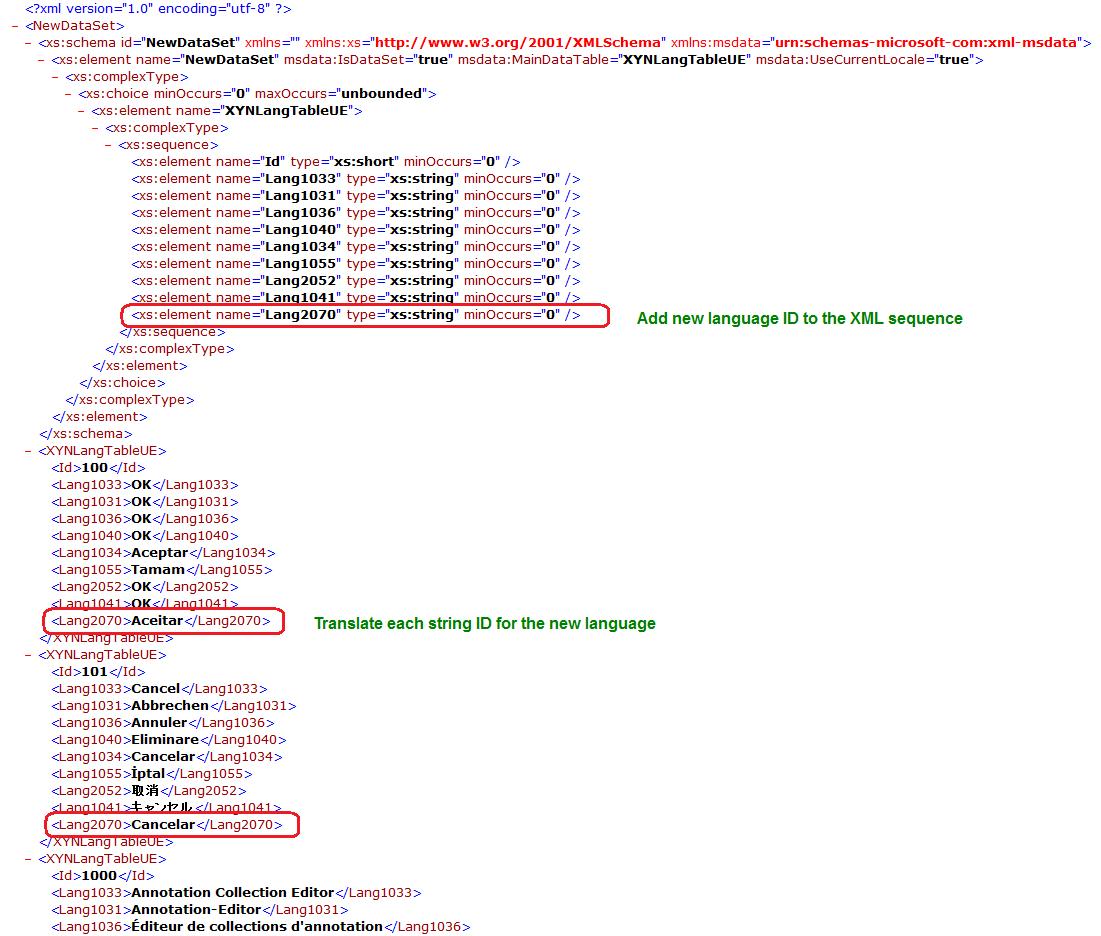Collapse the root NewDataSet node

tap(16, 26)
